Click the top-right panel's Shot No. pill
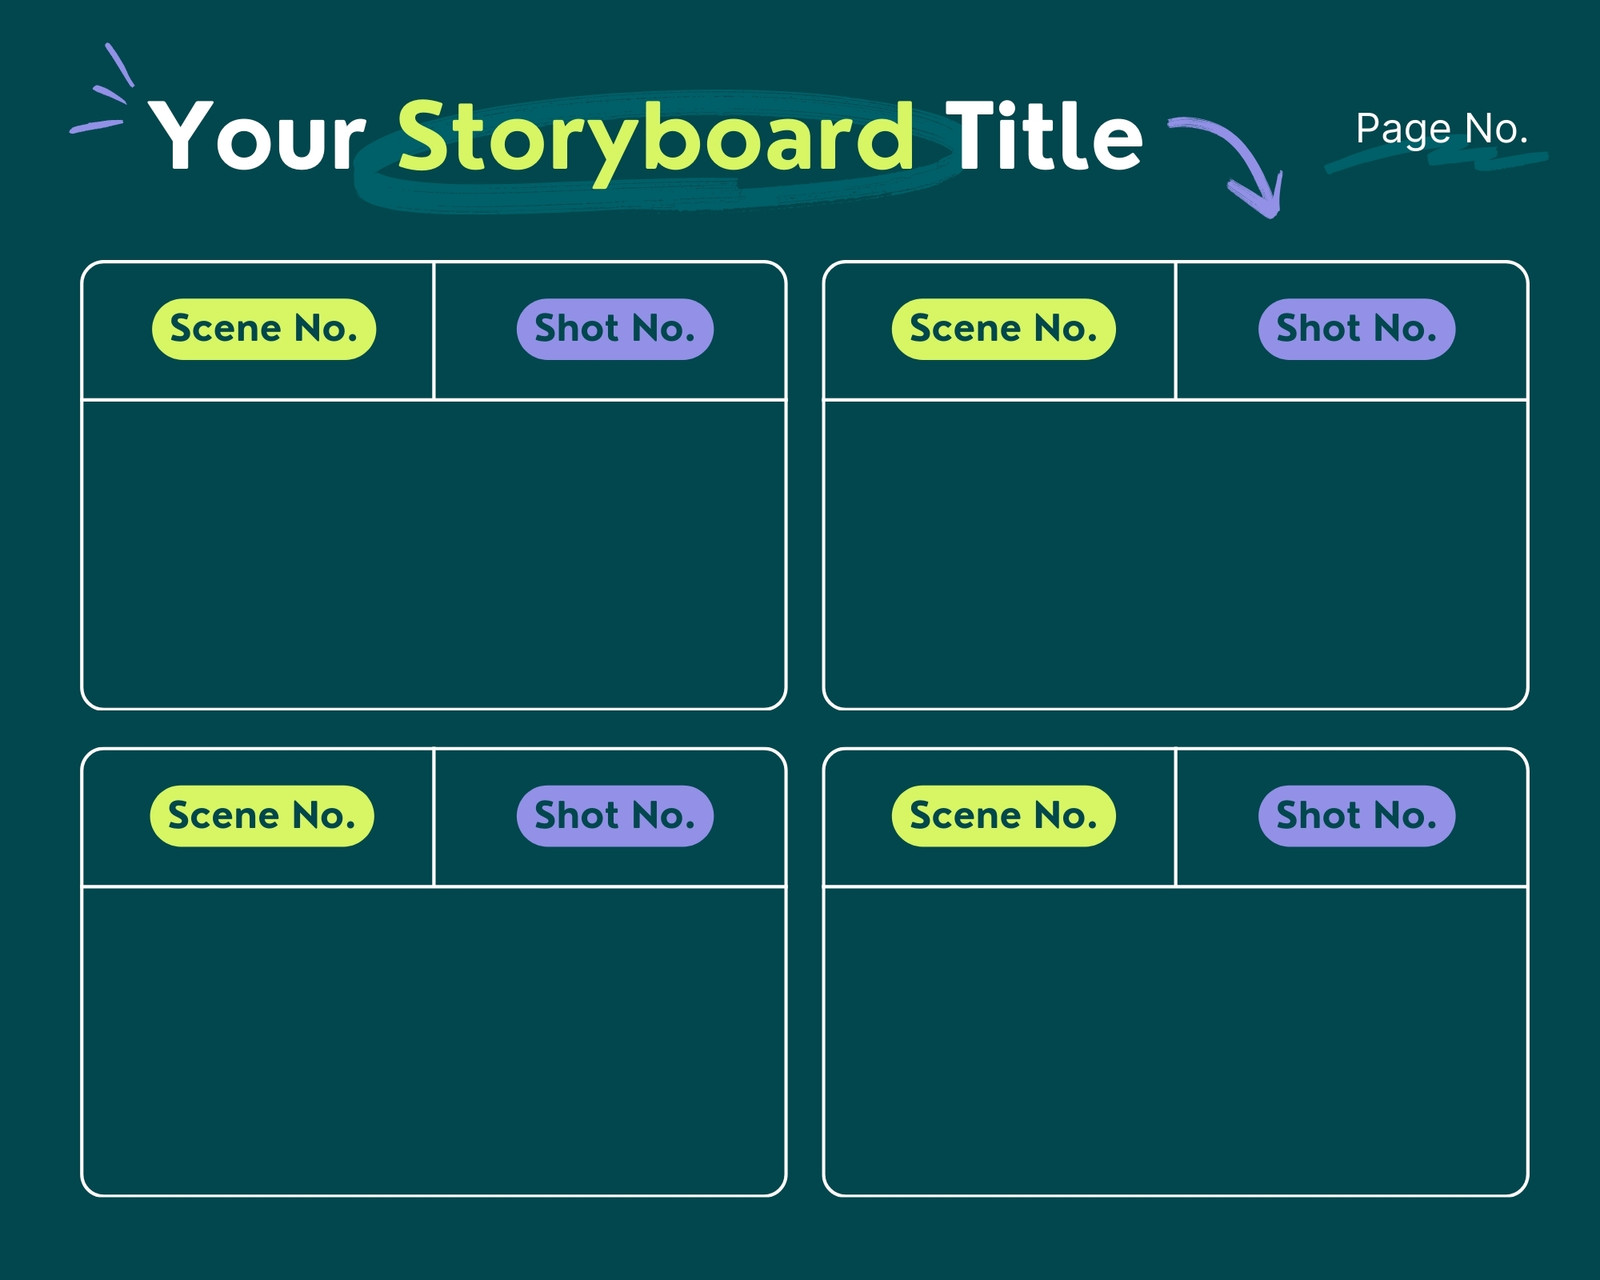 [1357, 329]
